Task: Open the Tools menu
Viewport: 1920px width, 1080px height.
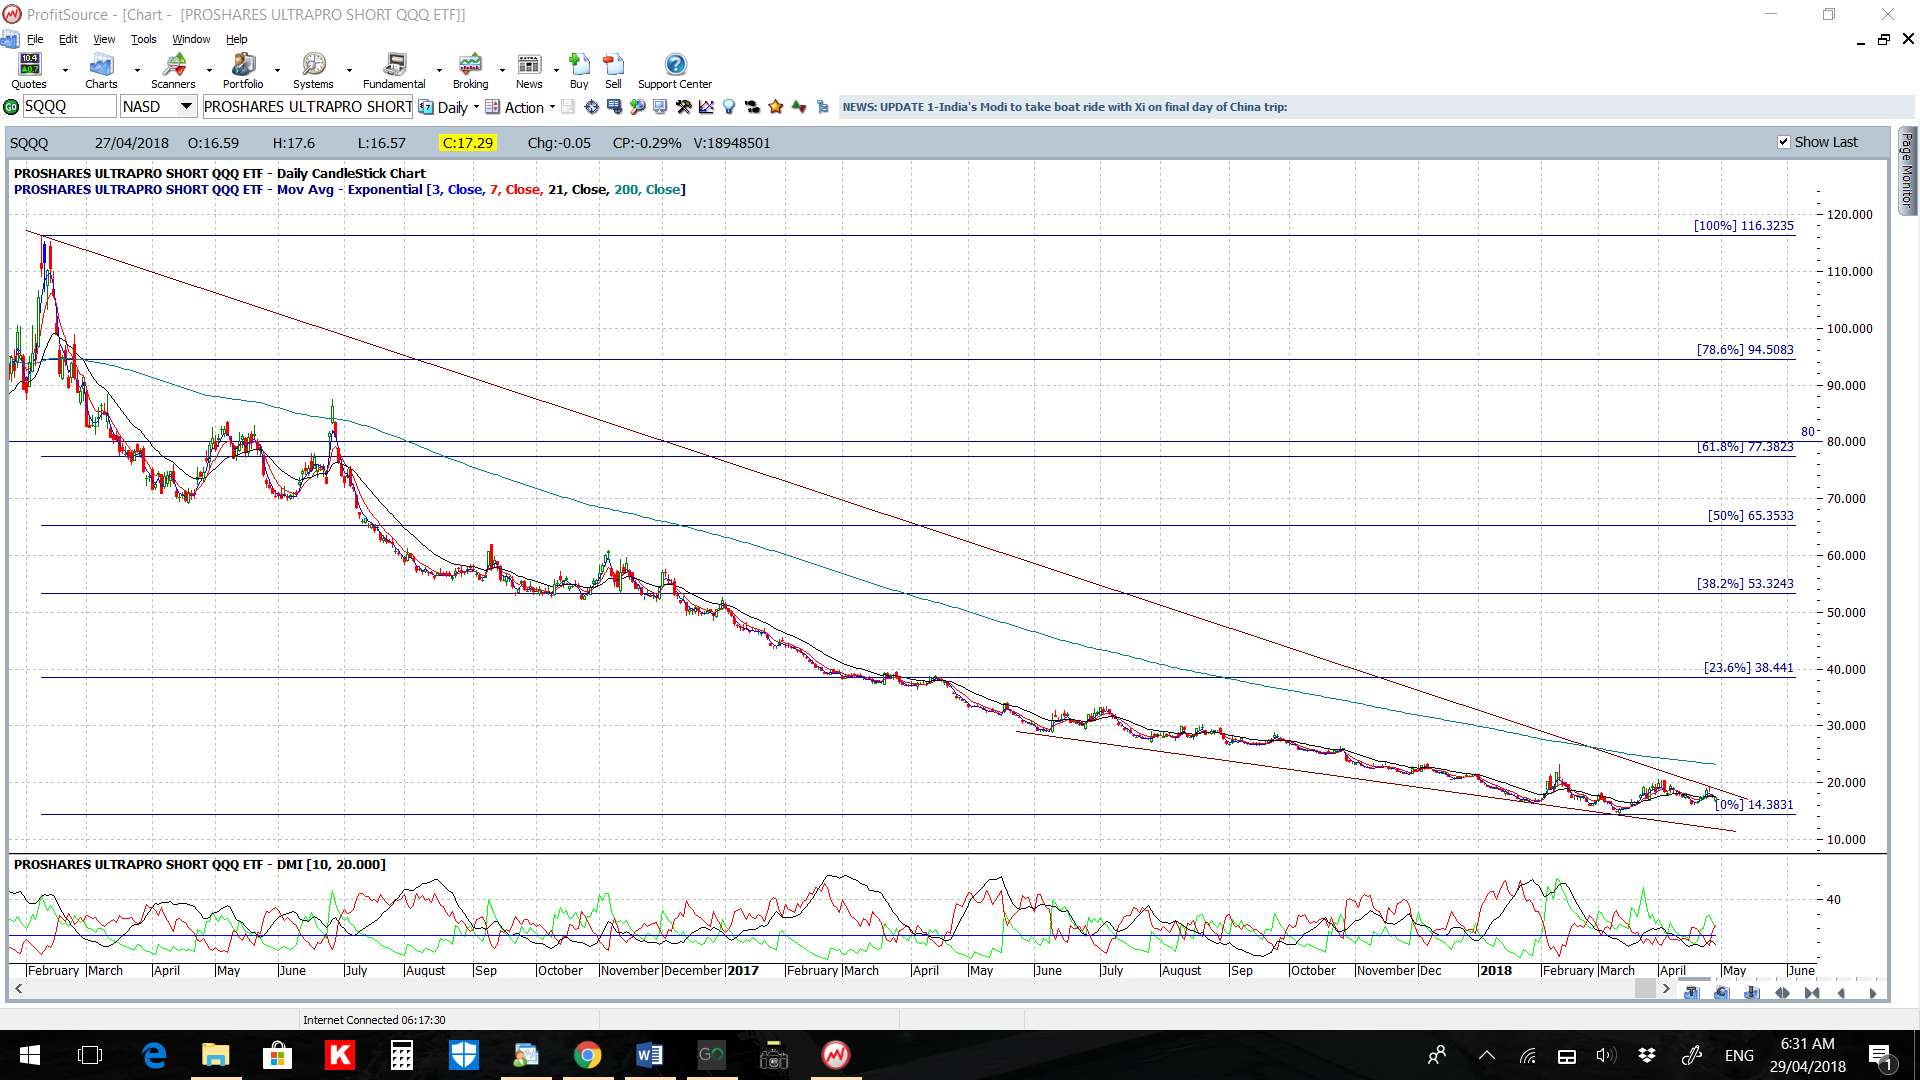Action: [144, 39]
